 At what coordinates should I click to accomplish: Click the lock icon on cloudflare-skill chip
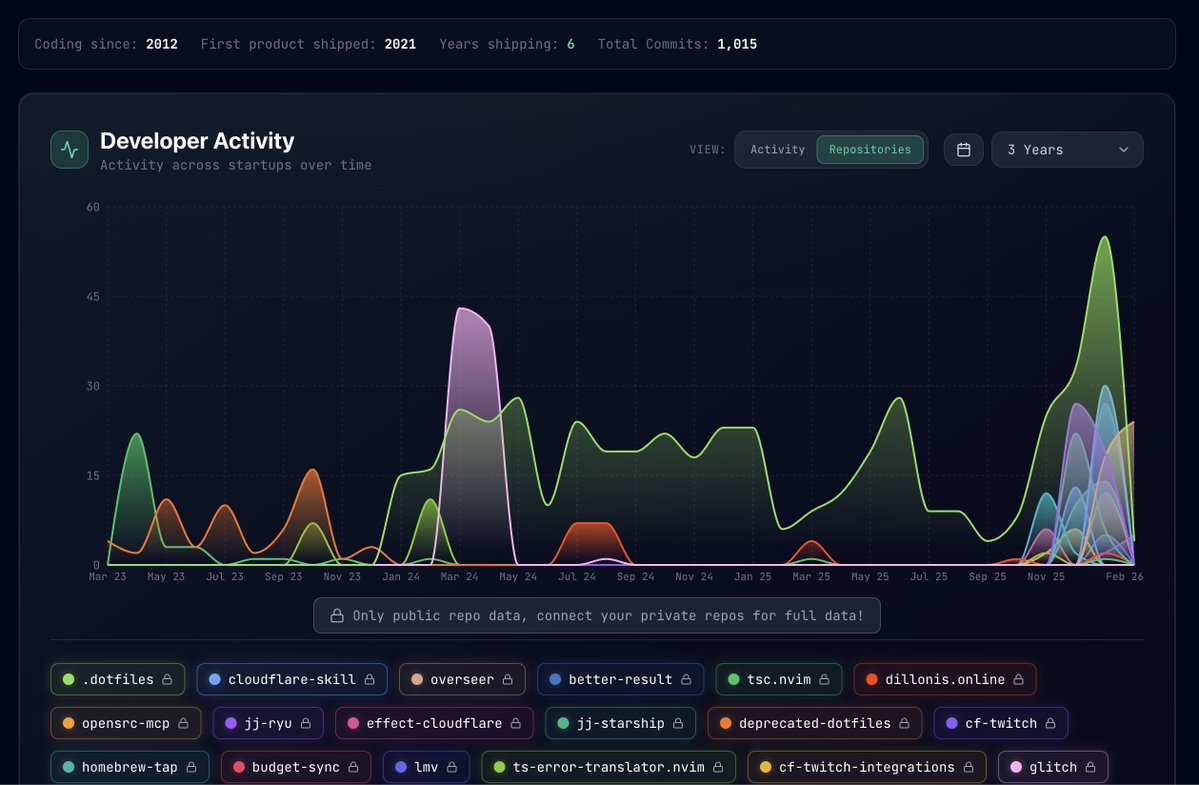pyautogui.click(x=369, y=680)
